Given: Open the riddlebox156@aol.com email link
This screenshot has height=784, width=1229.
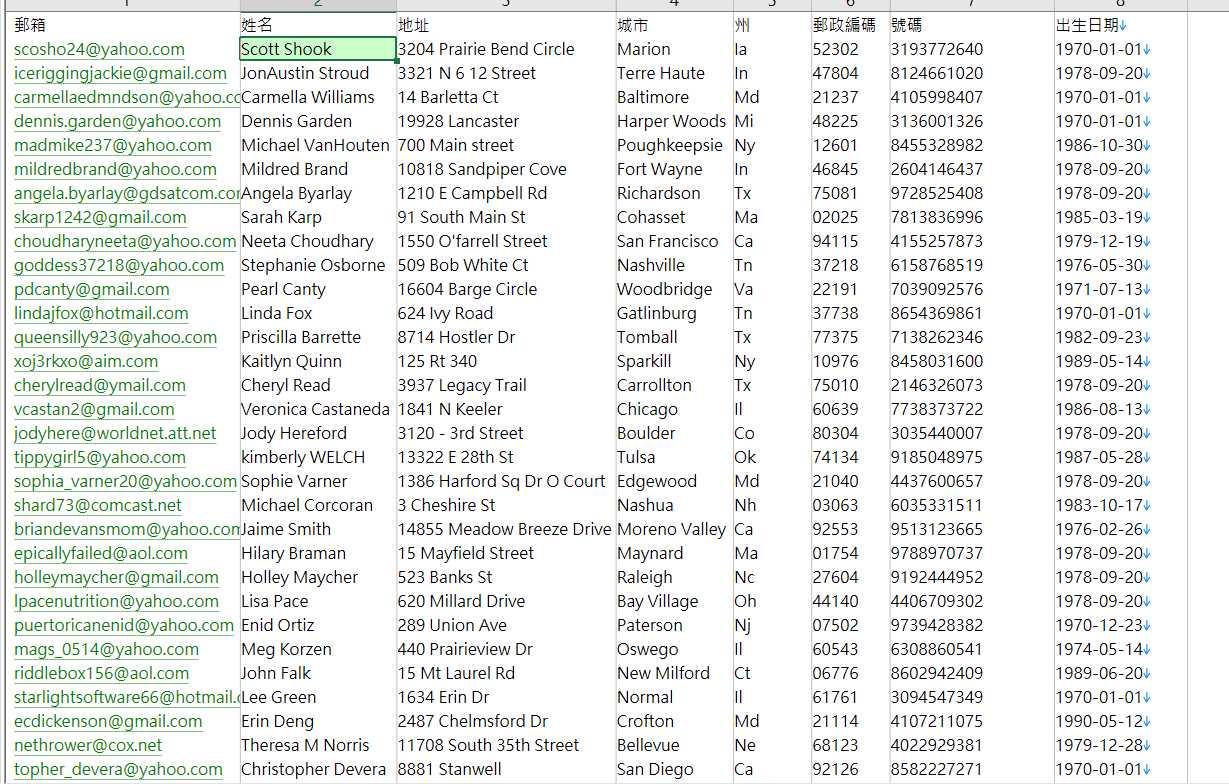Looking at the screenshot, I should click(101, 673).
